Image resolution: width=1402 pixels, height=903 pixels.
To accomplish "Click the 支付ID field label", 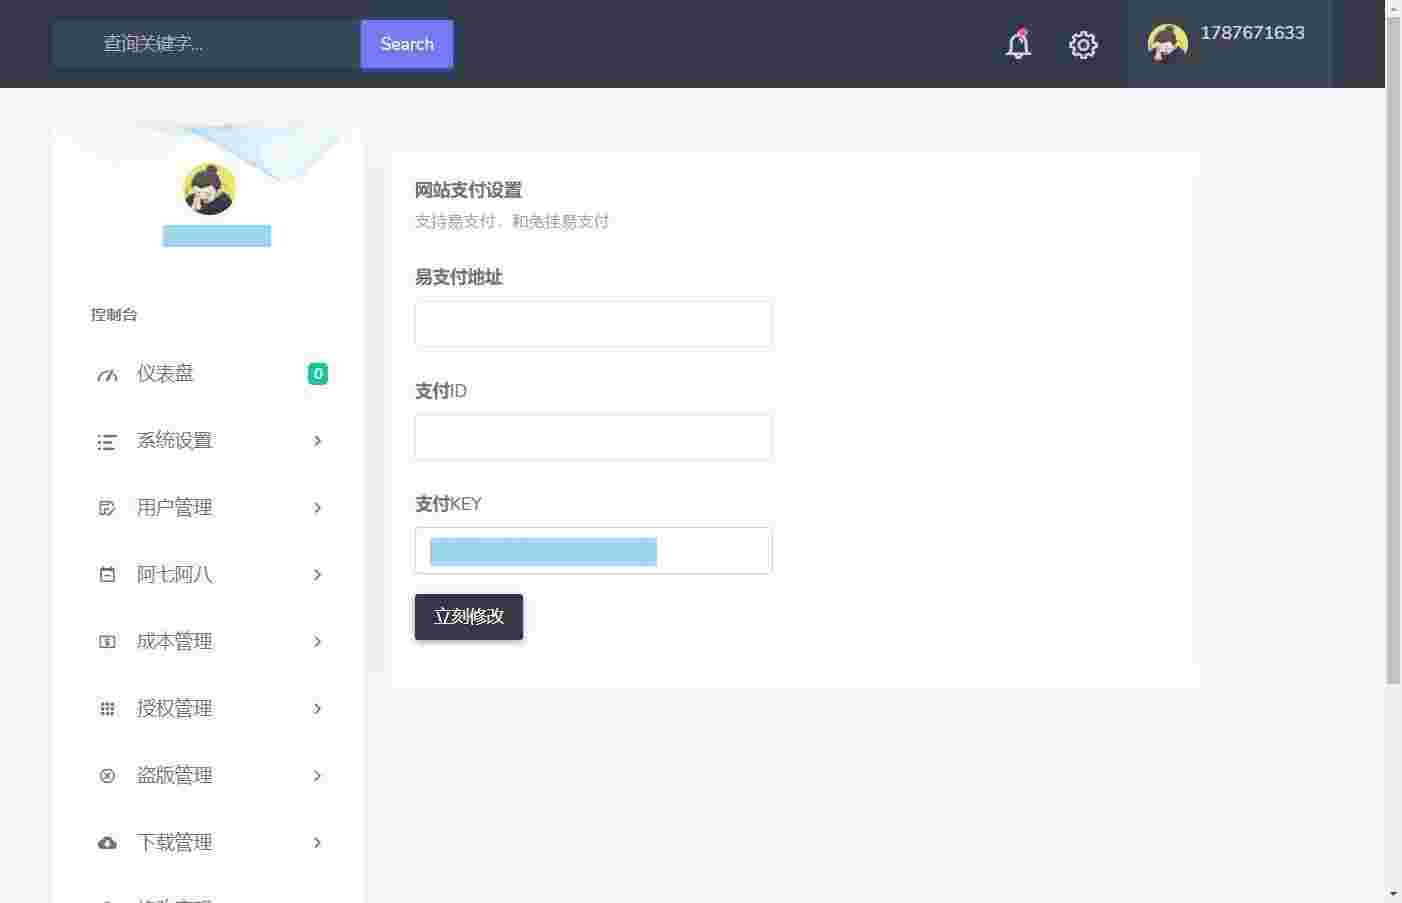I will [441, 391].
